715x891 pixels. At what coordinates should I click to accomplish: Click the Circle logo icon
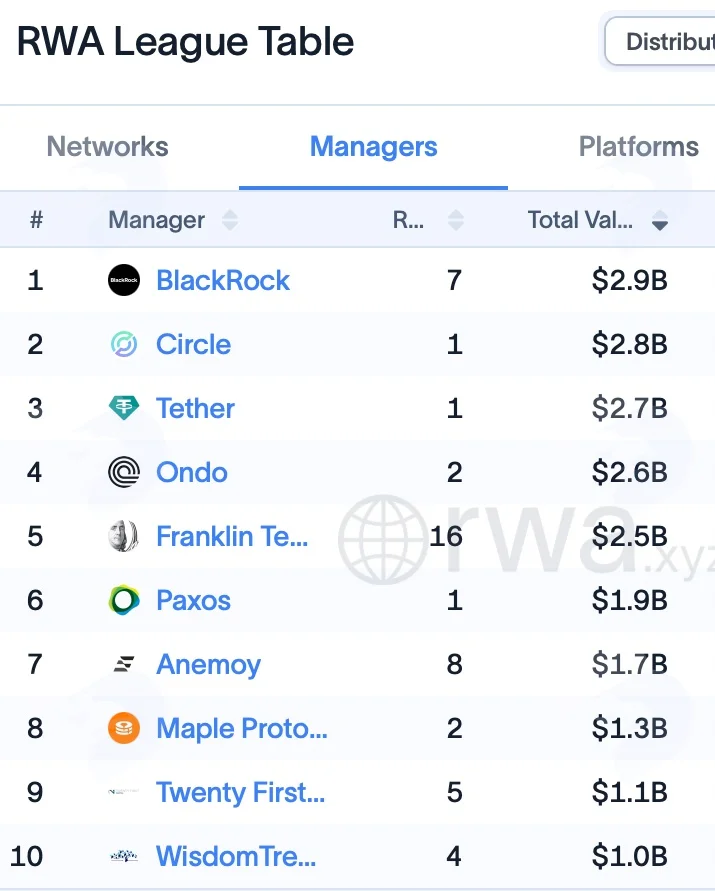pyautogui.click(x=124, y=344)
